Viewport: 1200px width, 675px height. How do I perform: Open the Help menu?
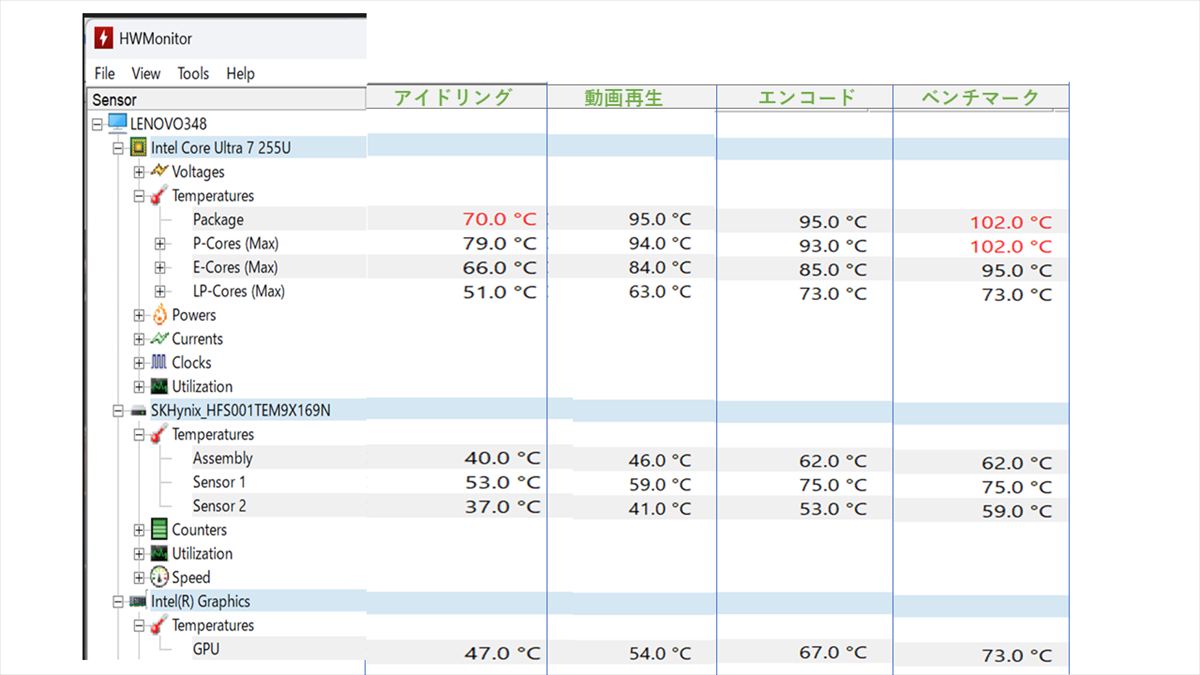pyautogui.click(x=240, y=73)
